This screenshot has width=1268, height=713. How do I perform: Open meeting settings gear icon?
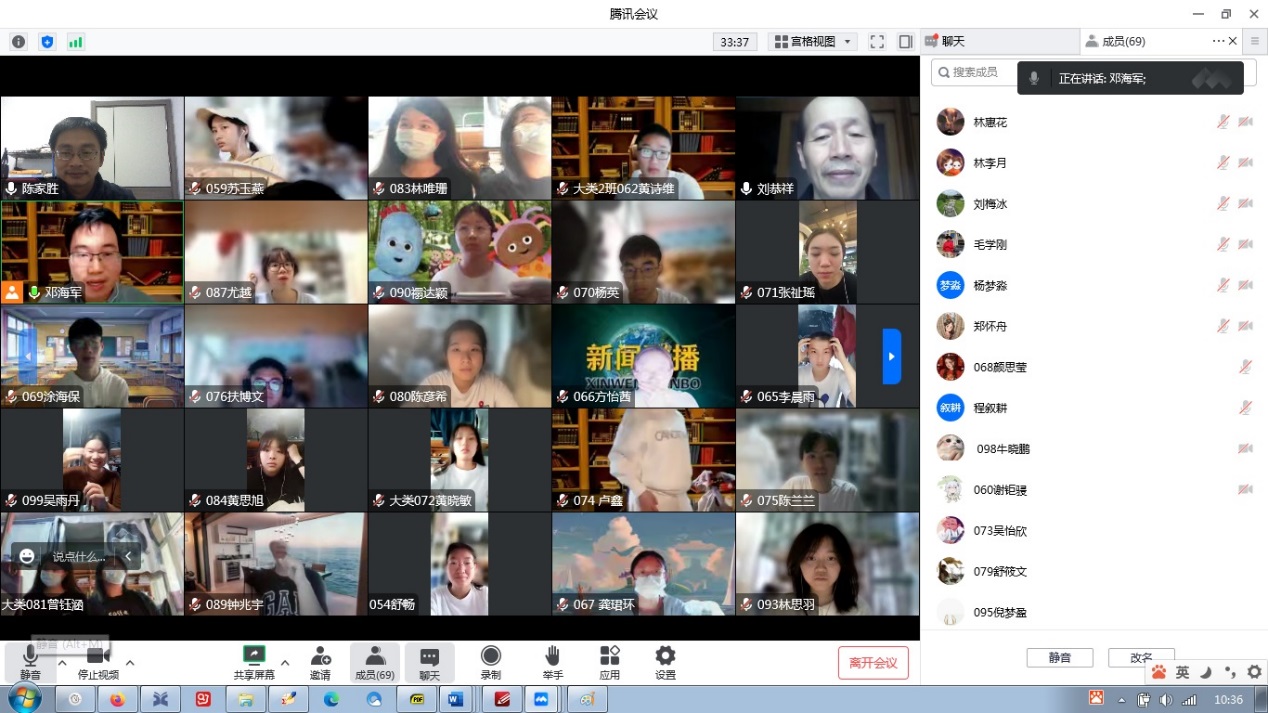665,656
